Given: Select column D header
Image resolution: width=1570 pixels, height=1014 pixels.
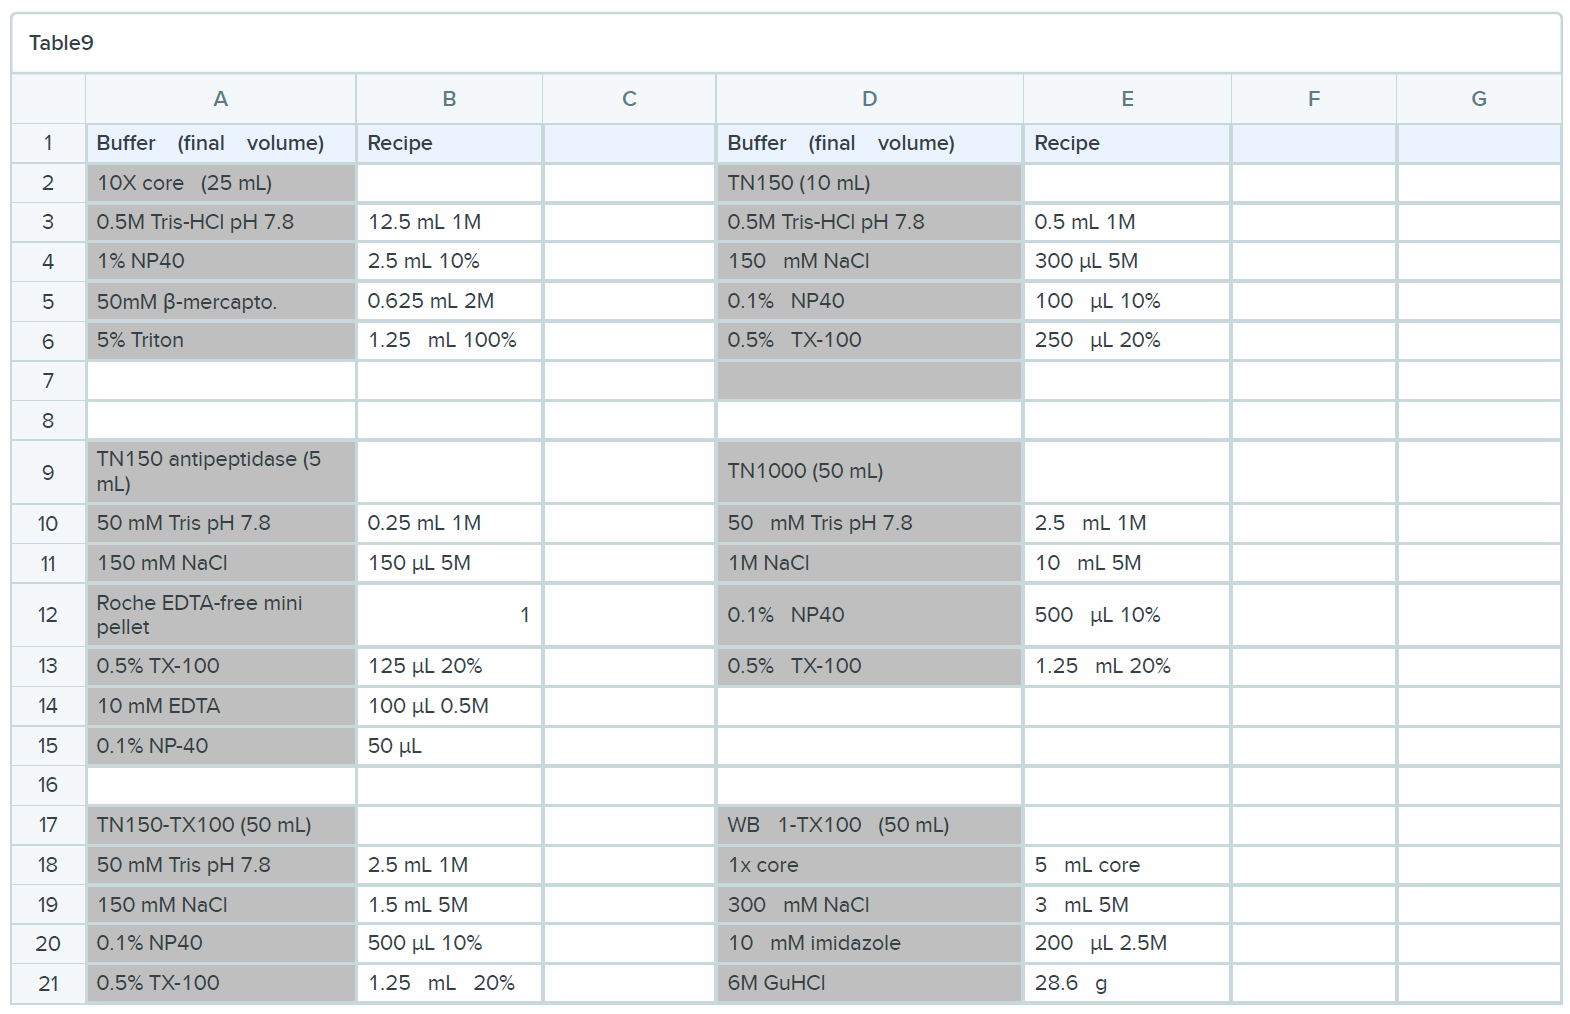Looking at the screenshot, I should pyautogui.click(x=869, y=99).
